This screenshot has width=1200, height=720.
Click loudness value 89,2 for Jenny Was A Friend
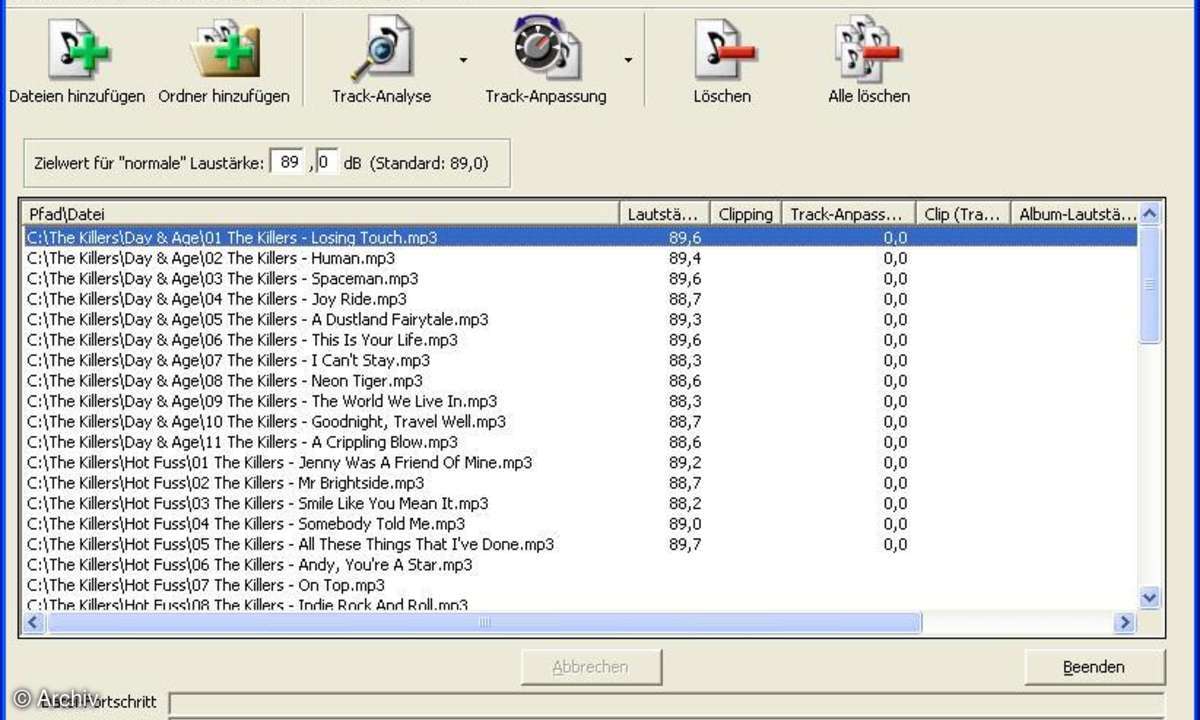[x=685, y=463]
